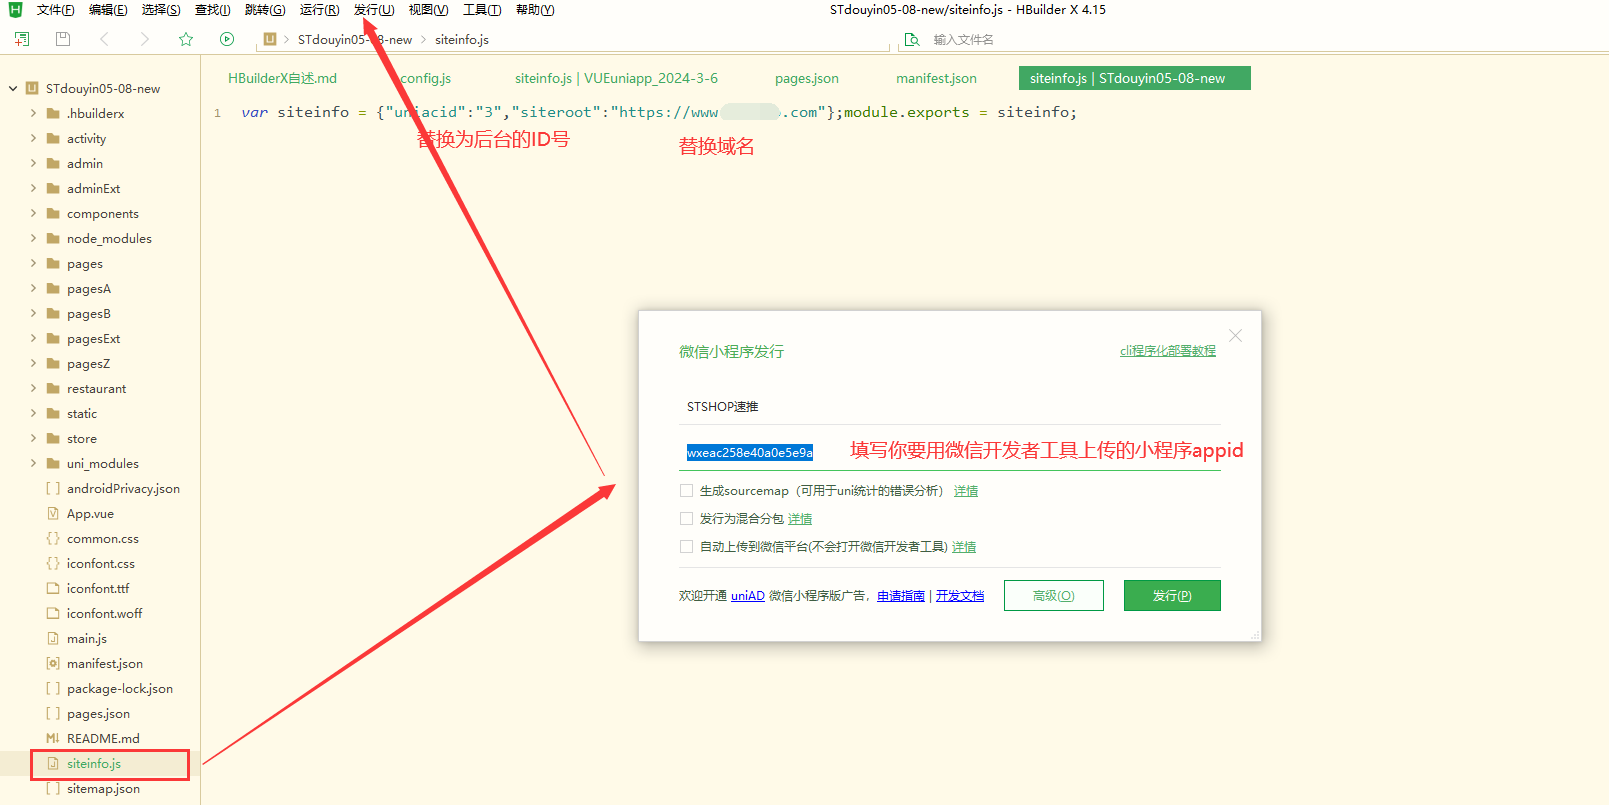Click the package-lock.json file icon
The image size is (1609, 805).
(53, 688)
